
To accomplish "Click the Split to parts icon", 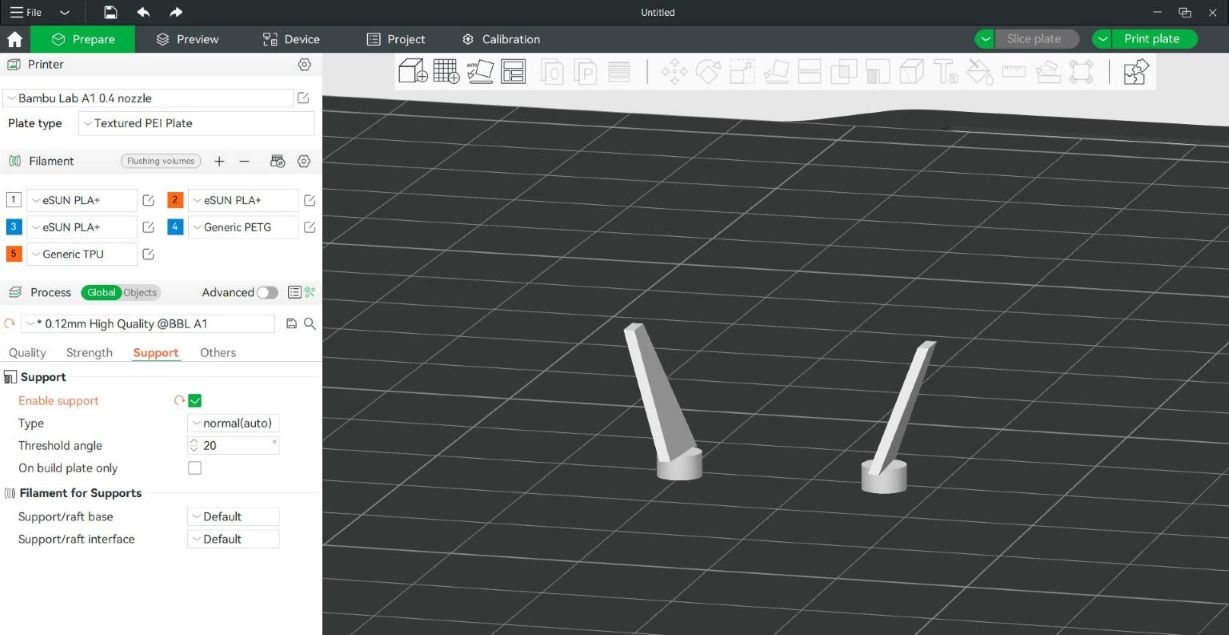I will (x=586, y=71).
